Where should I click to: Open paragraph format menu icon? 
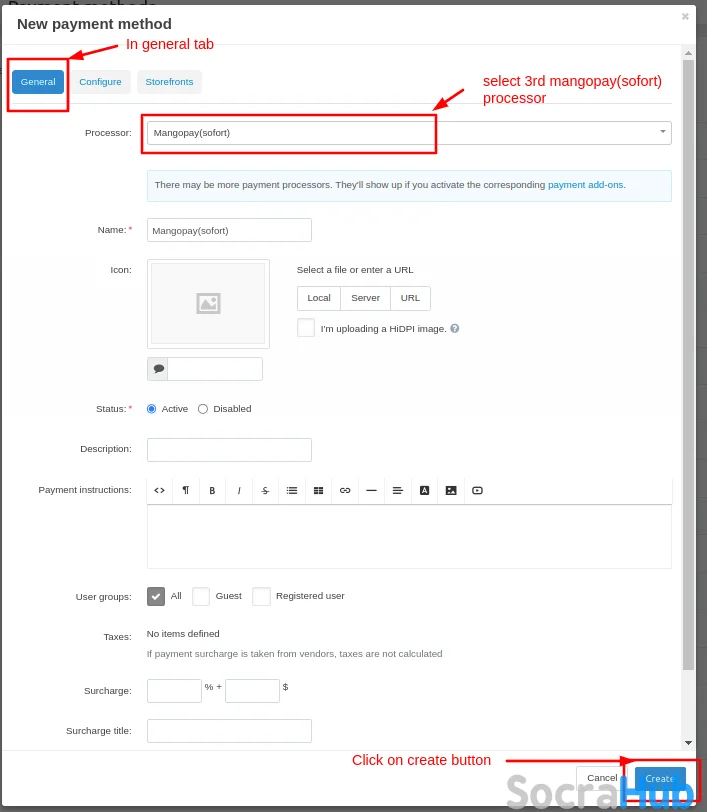(186, 490)
